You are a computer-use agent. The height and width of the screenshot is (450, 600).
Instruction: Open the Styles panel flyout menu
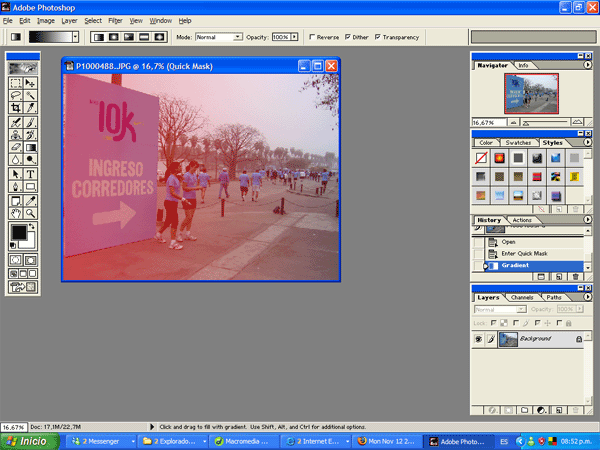pyautogui.click(x=587, y=142)
